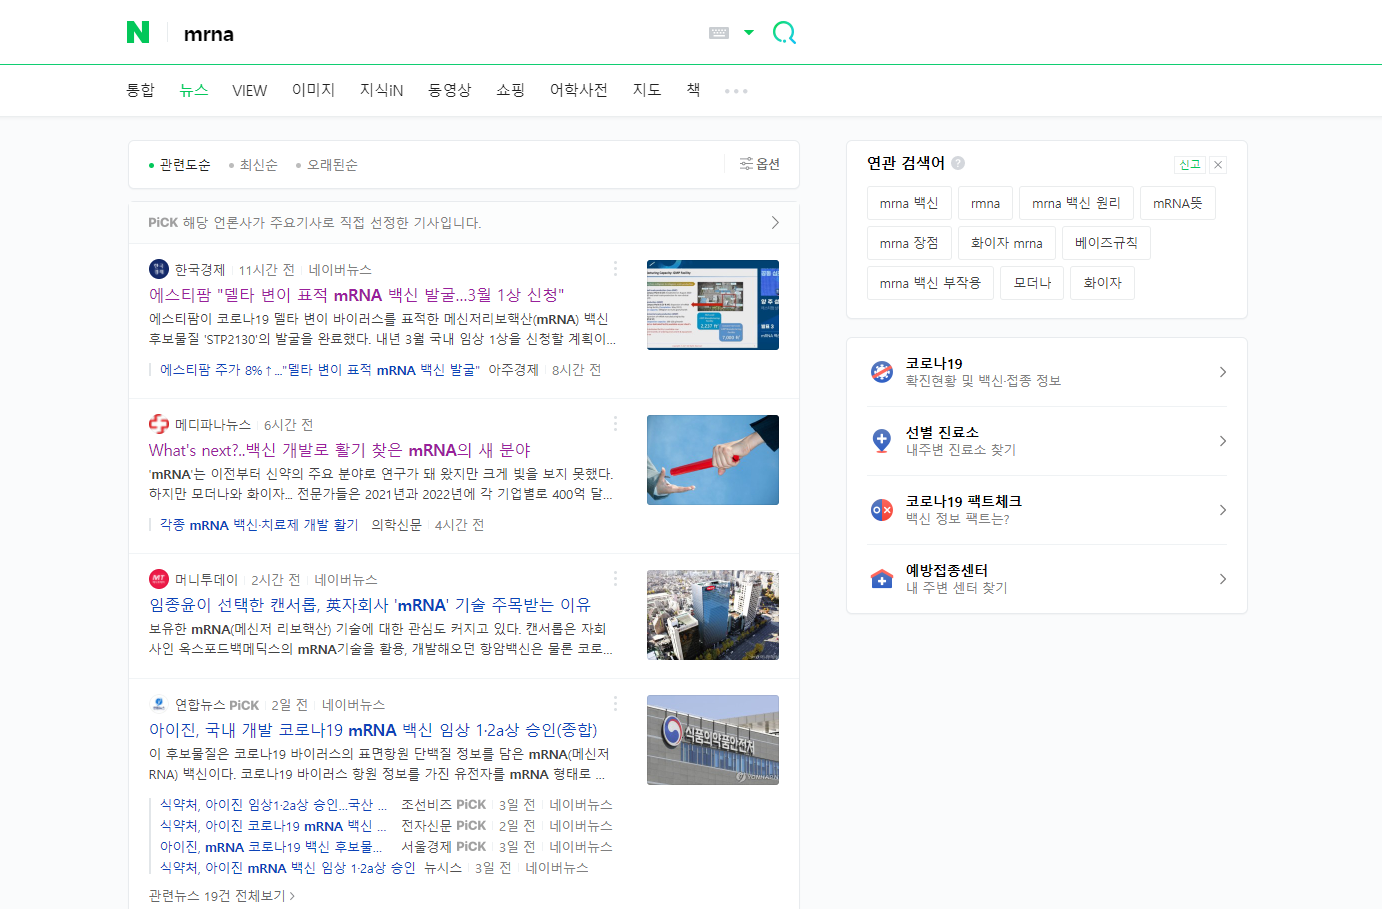Search related keyword 베이즈규칙
The height and width of the screenshot is (909, 1382).
pos(1106,243)
